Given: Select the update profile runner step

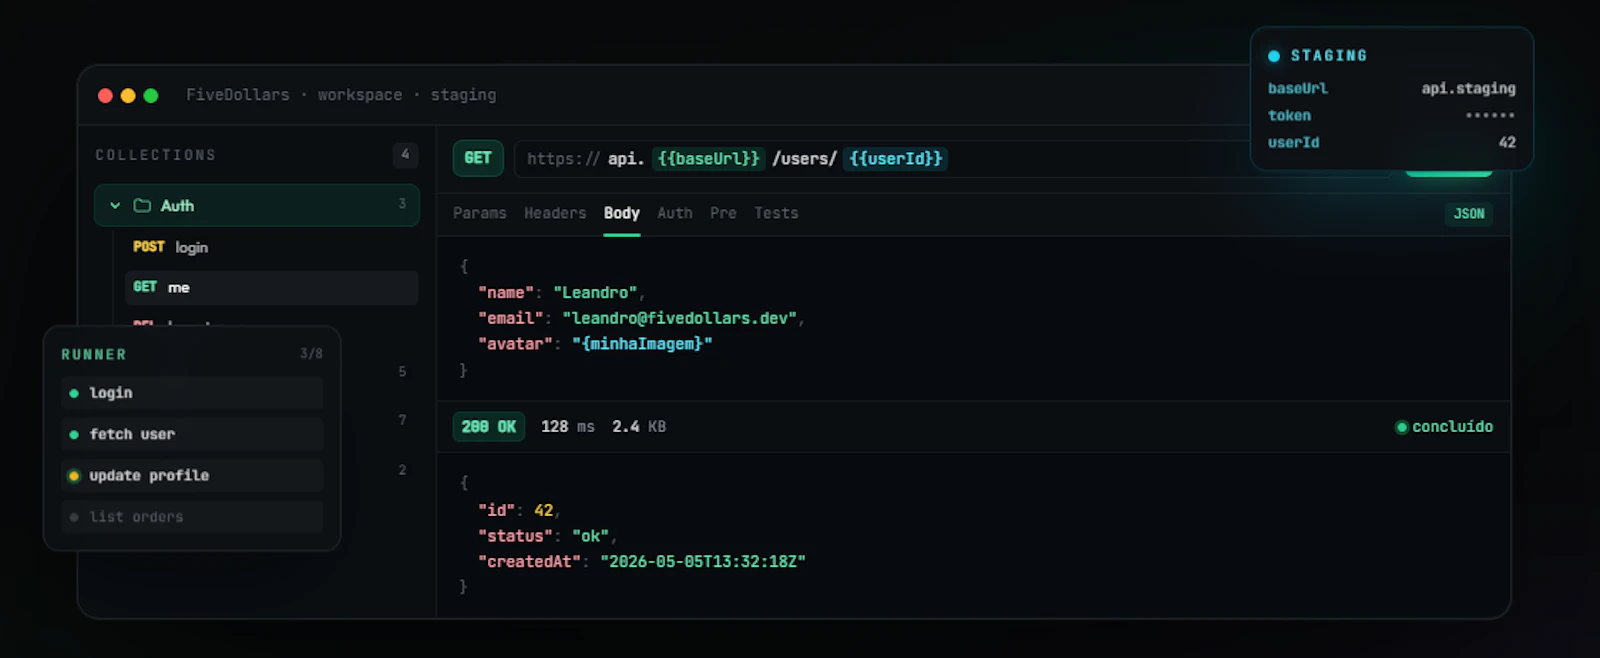Looking at the screenshot, I should point(192,475).
